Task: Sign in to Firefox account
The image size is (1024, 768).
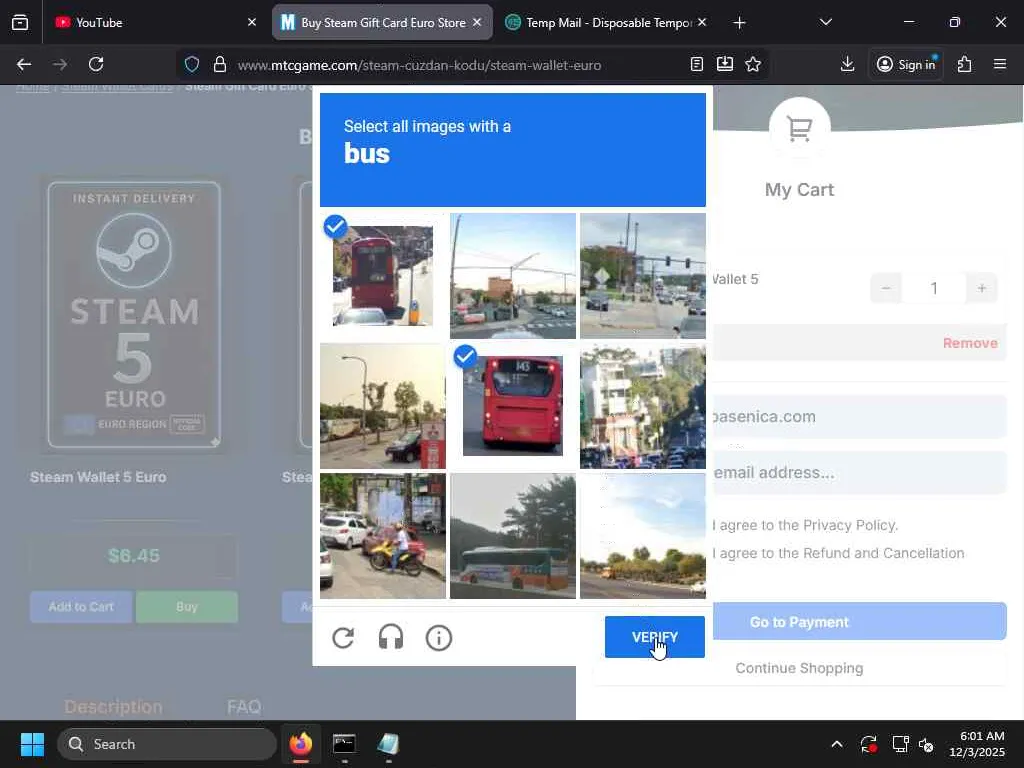Action: pos(906,64)
